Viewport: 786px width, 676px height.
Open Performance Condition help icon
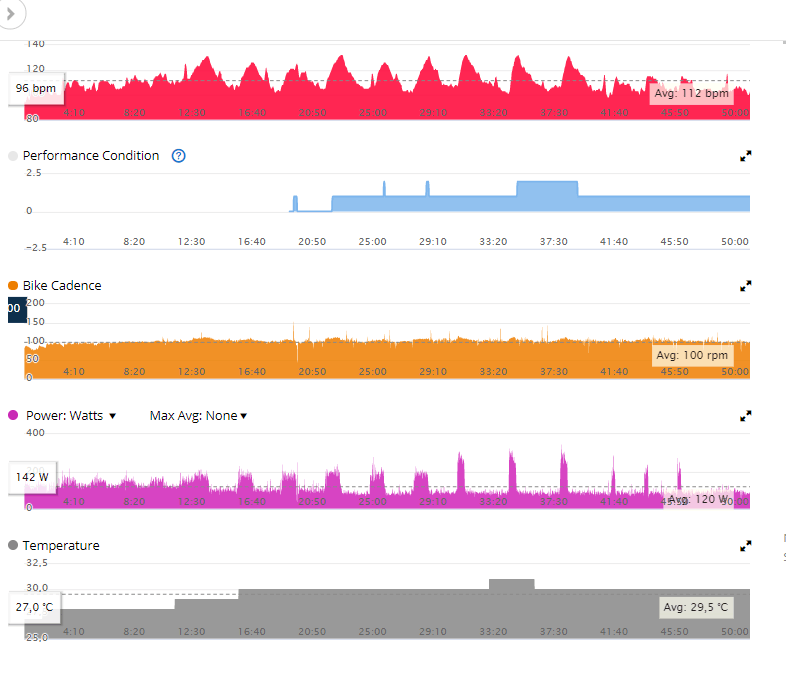[178, 156]
